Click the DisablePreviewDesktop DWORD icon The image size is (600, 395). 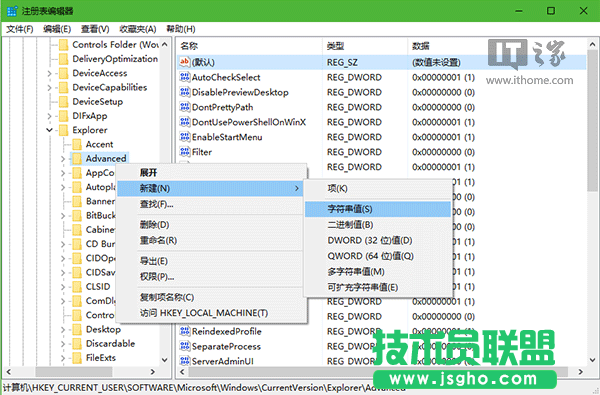pos(185,92)
